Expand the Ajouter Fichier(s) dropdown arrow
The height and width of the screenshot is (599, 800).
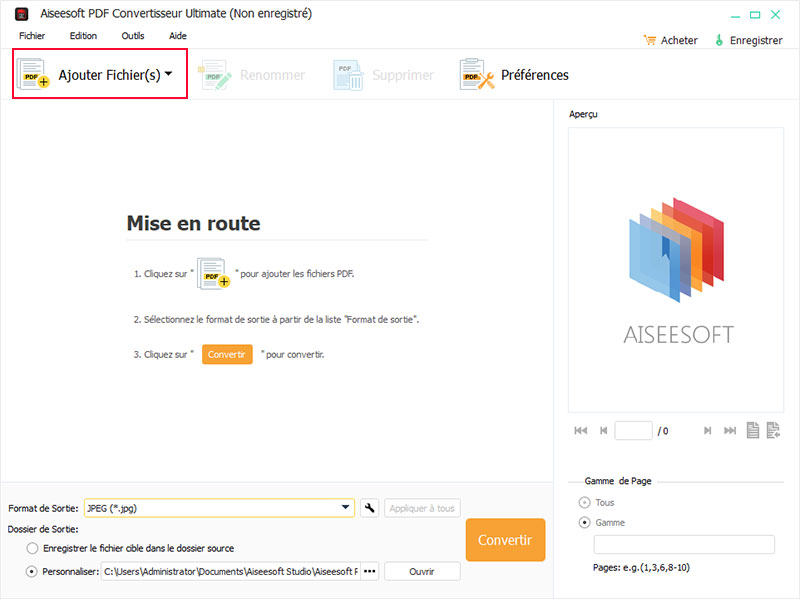[168, 73]
